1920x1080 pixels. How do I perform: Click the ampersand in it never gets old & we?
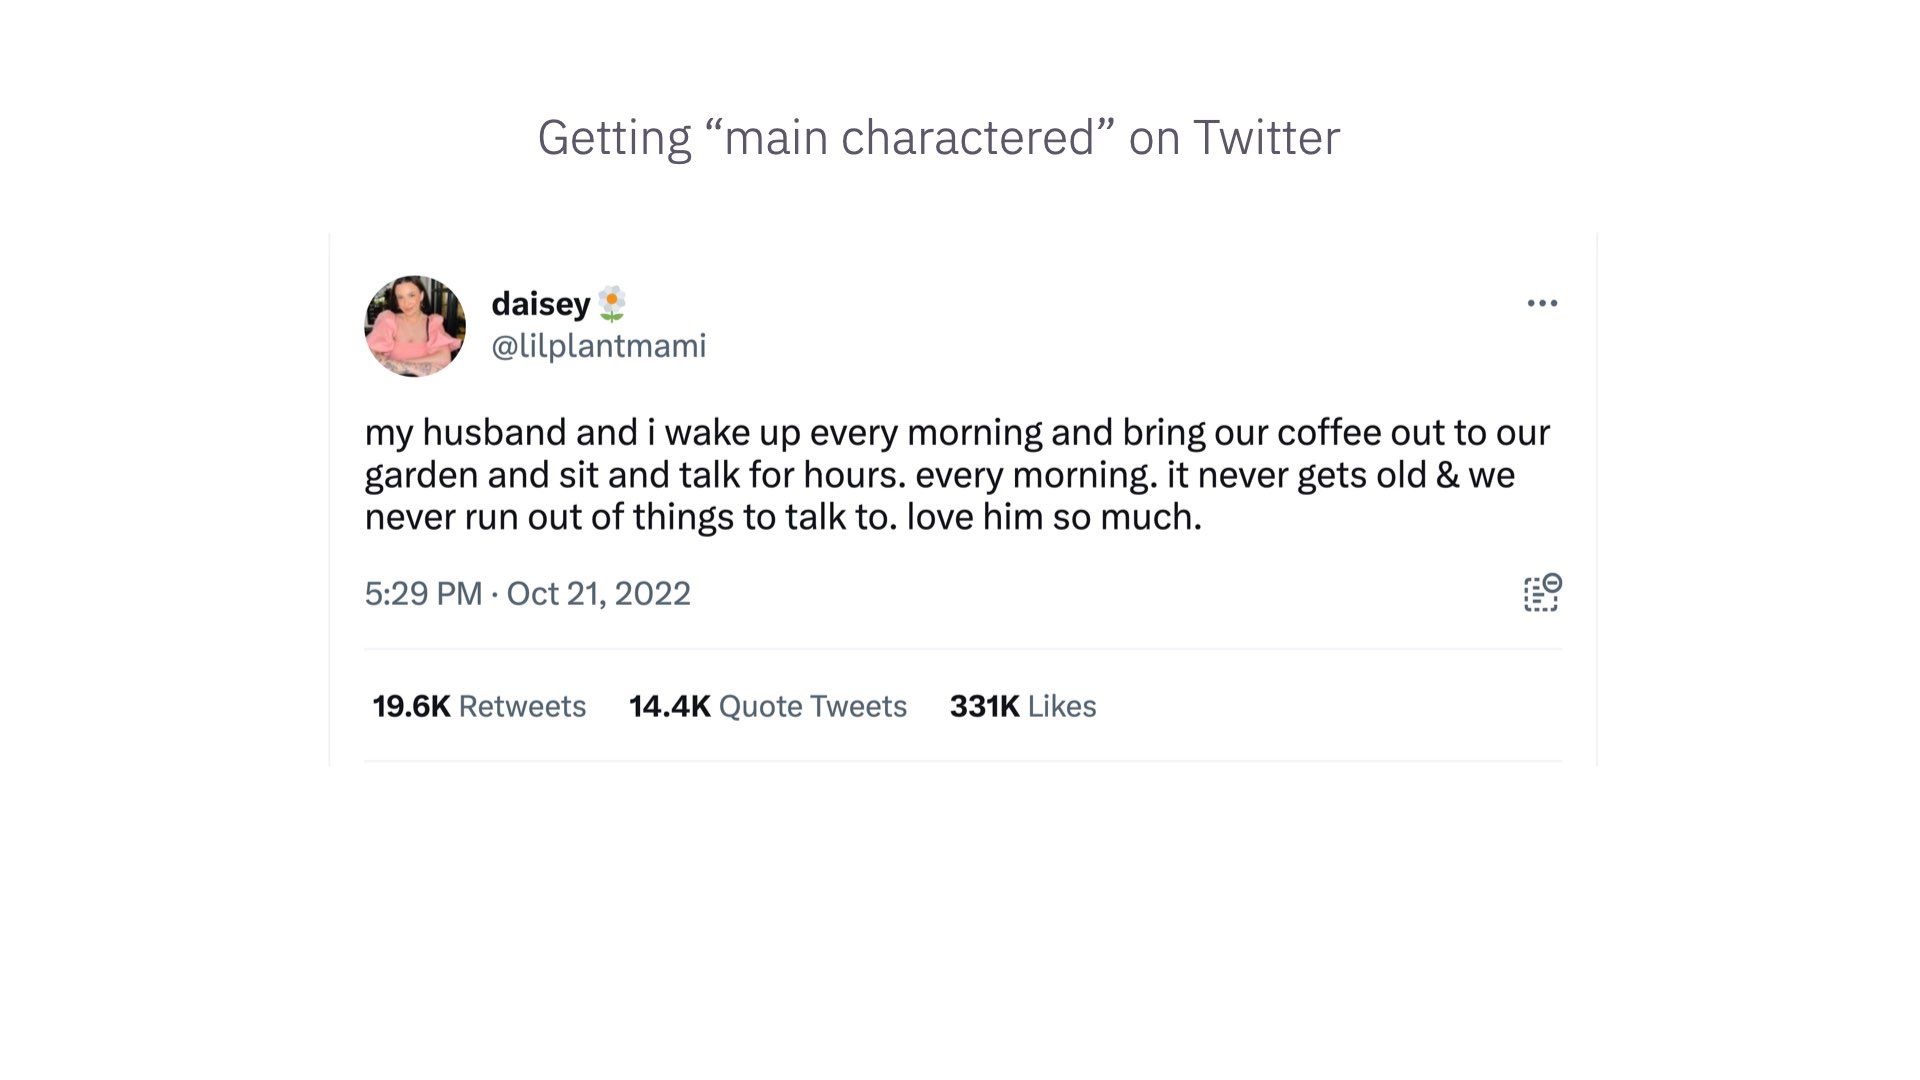[1447, 475]
